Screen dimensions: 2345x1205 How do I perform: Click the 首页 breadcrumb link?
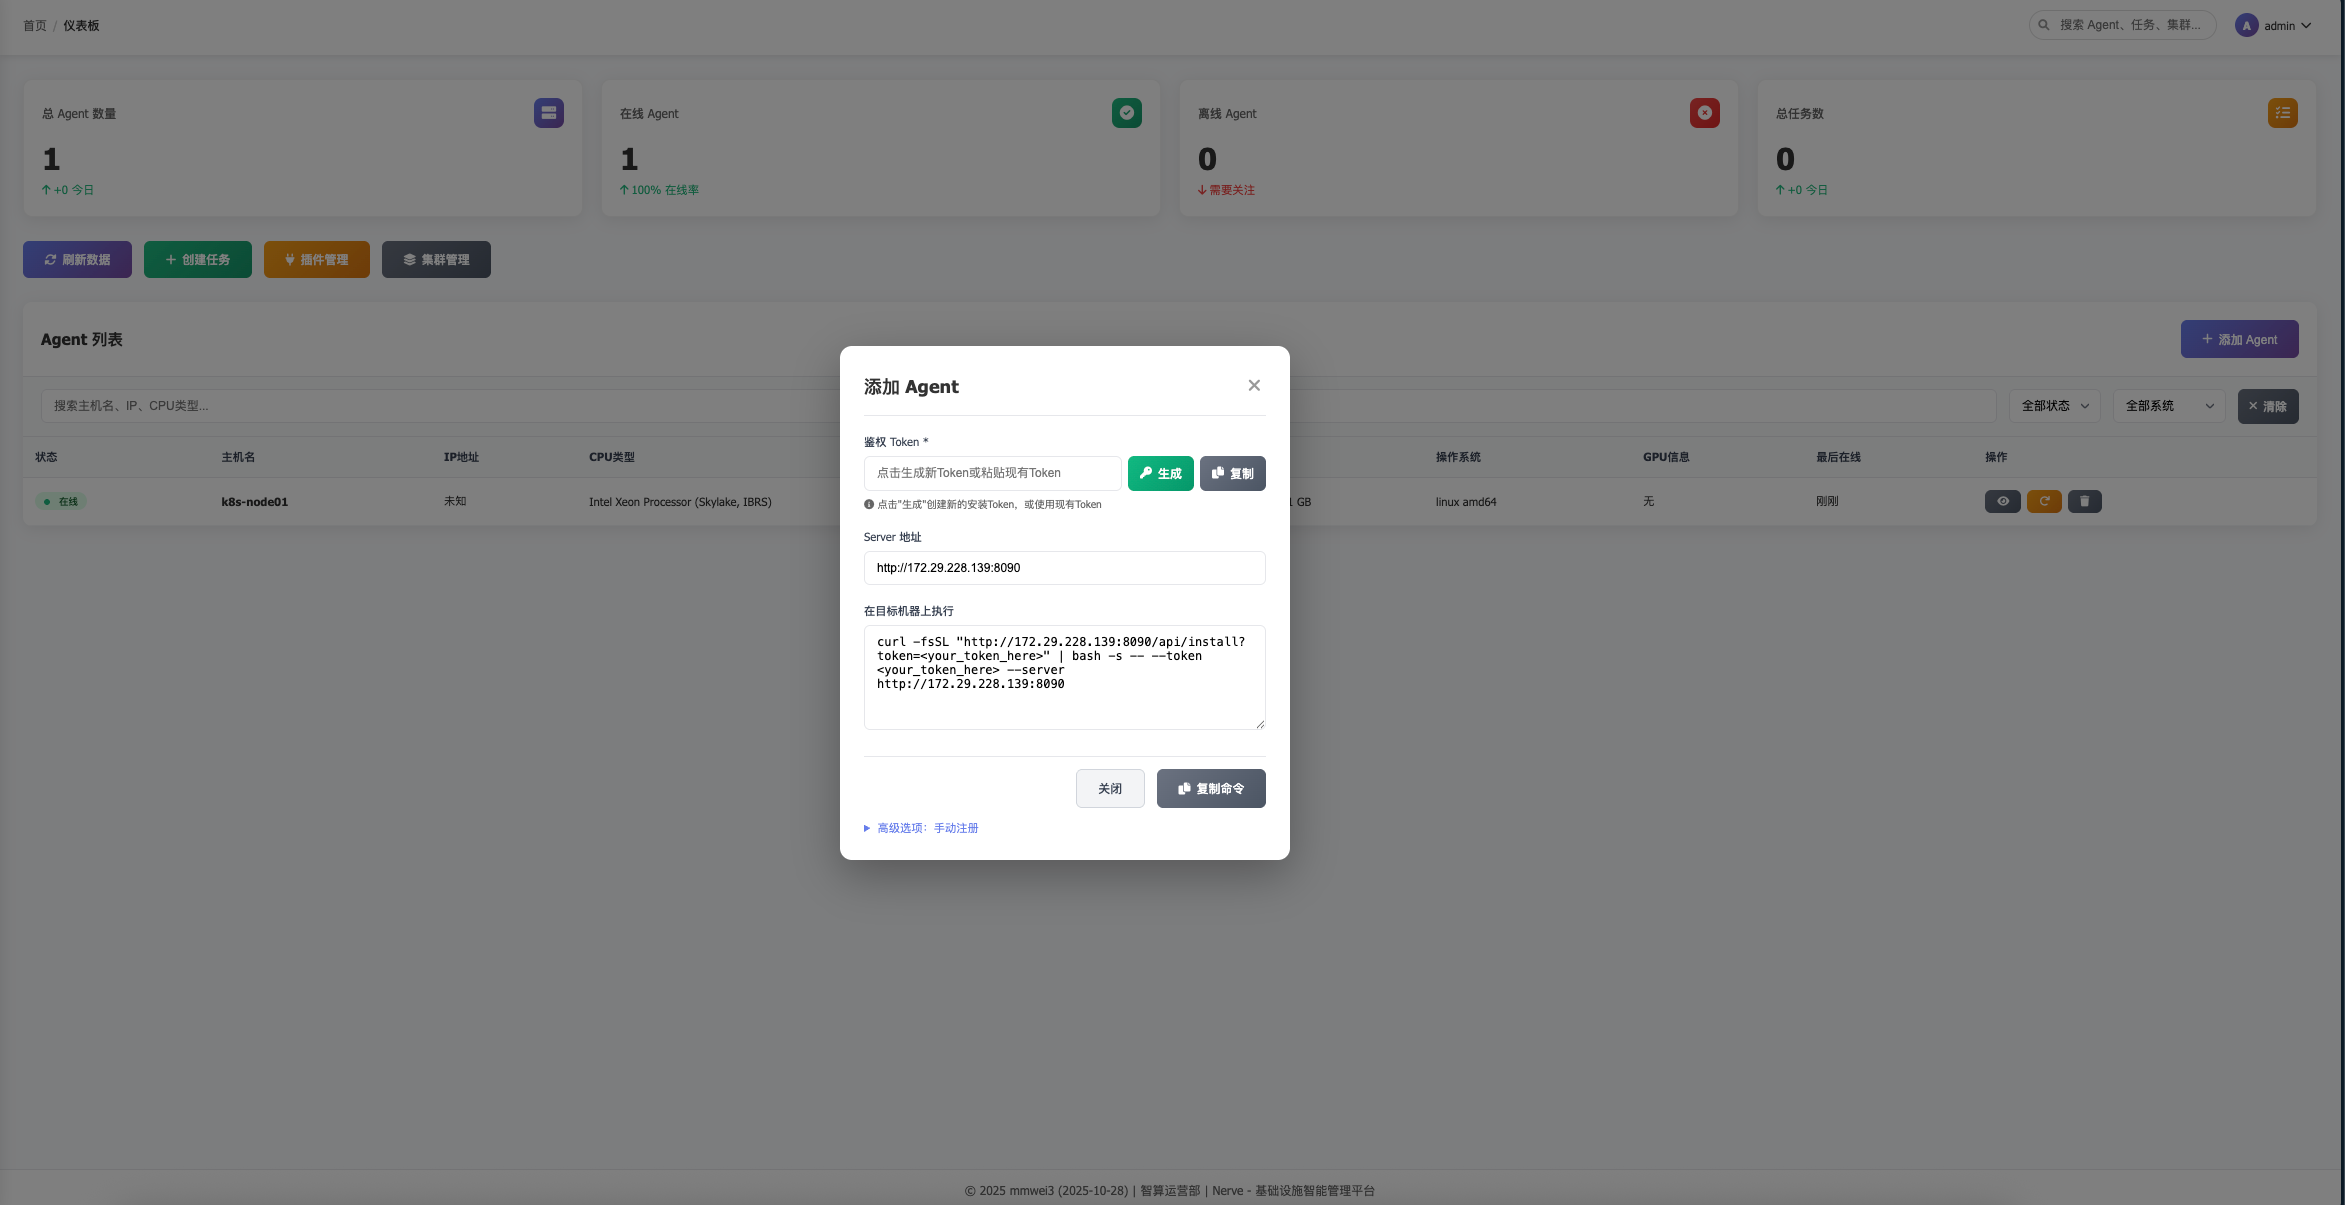click(x=35, y=26)
